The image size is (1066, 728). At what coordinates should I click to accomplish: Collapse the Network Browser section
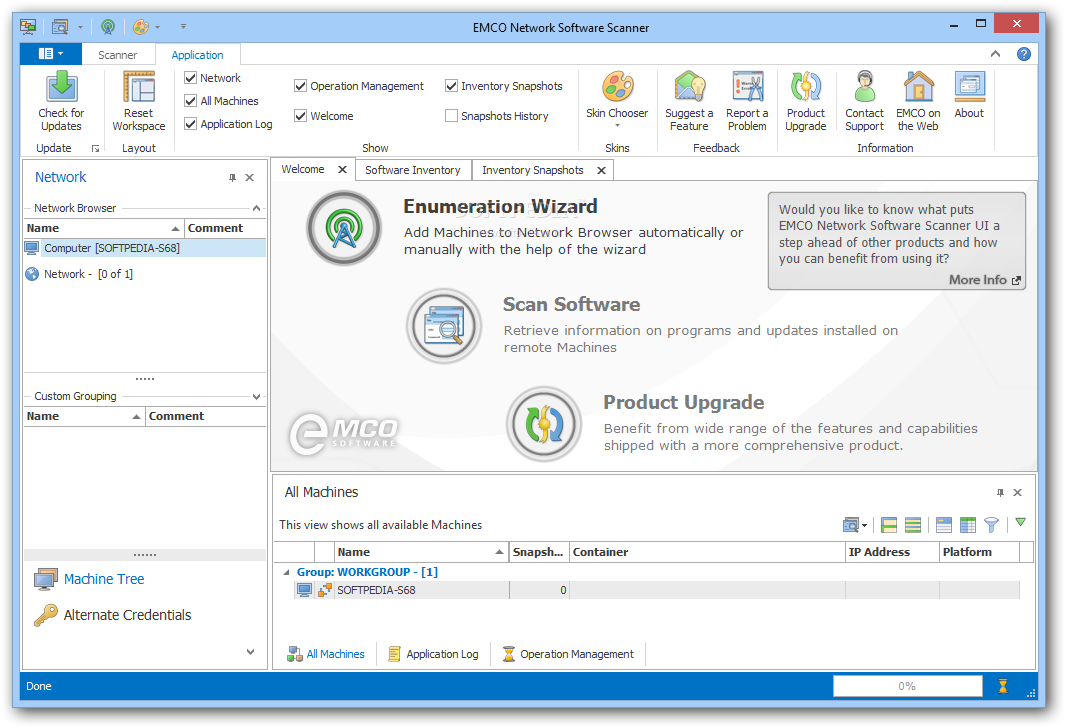256,208
